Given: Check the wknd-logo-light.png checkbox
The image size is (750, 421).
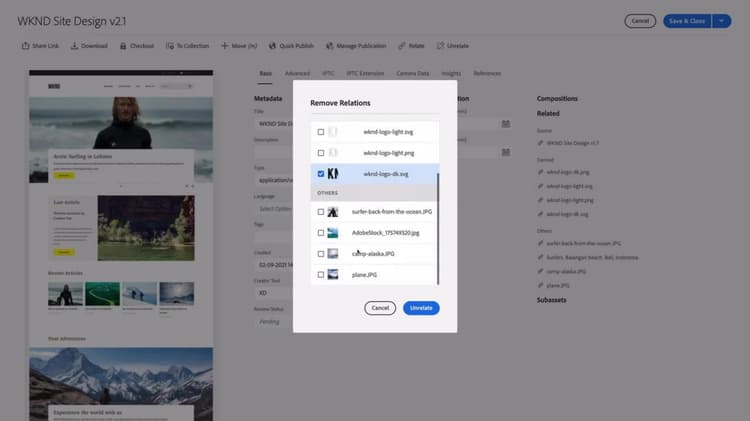Looking at the screenshot, I should pos(321,153).
